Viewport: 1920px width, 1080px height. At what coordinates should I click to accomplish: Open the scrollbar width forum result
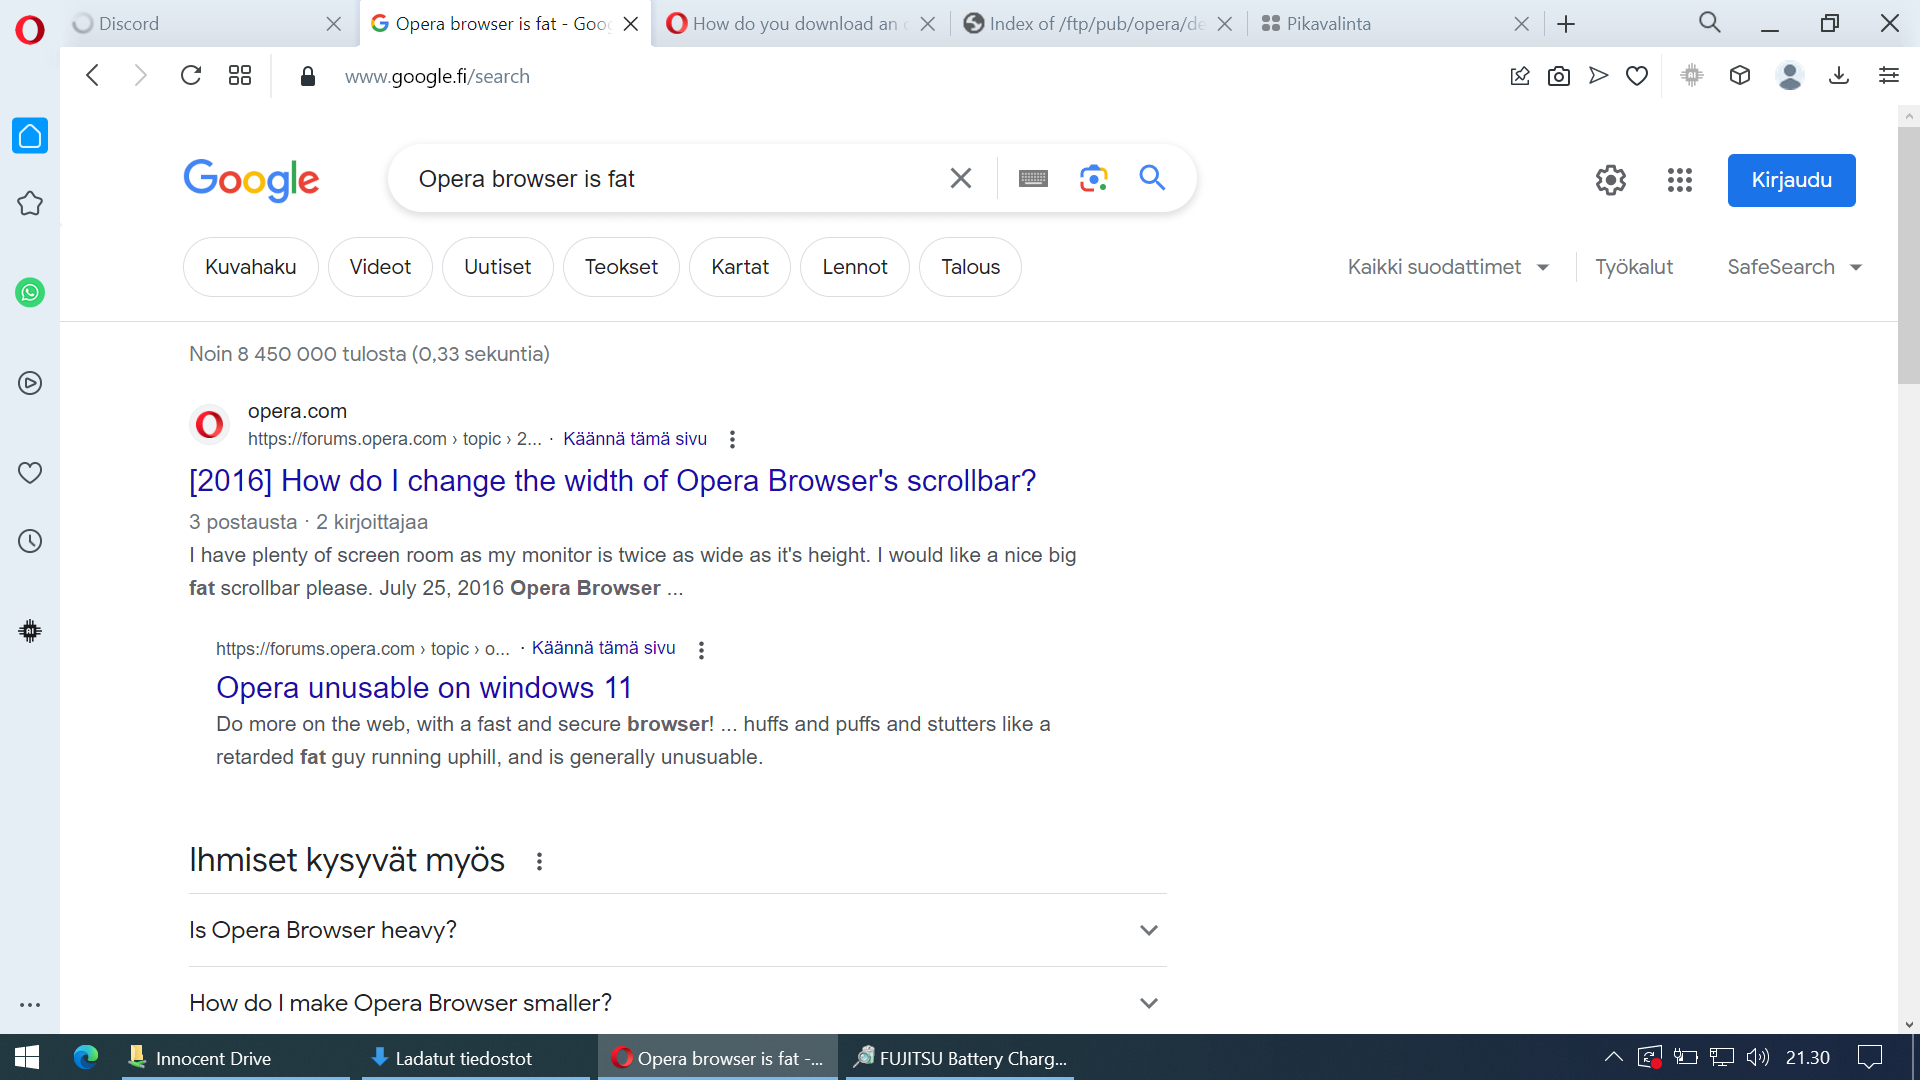(613, 481)
